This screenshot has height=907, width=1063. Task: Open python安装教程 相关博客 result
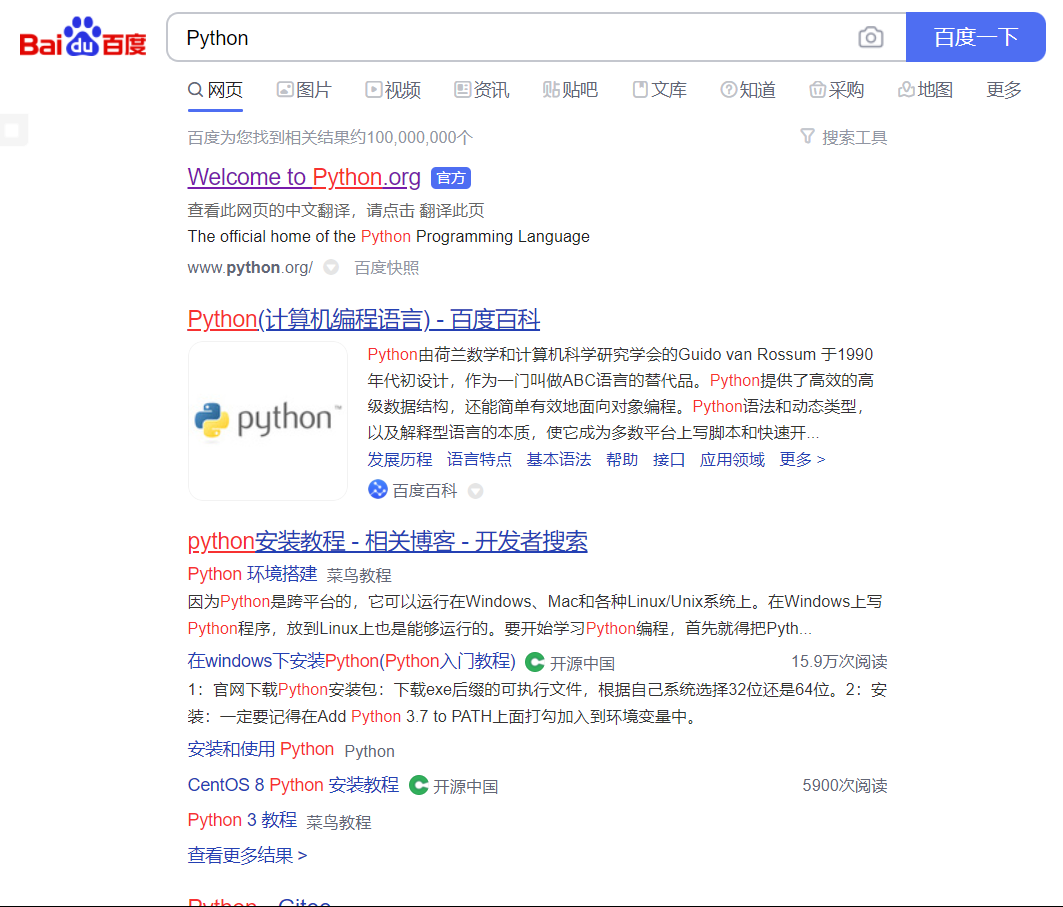pyautogui.click(x=387, y=541)
